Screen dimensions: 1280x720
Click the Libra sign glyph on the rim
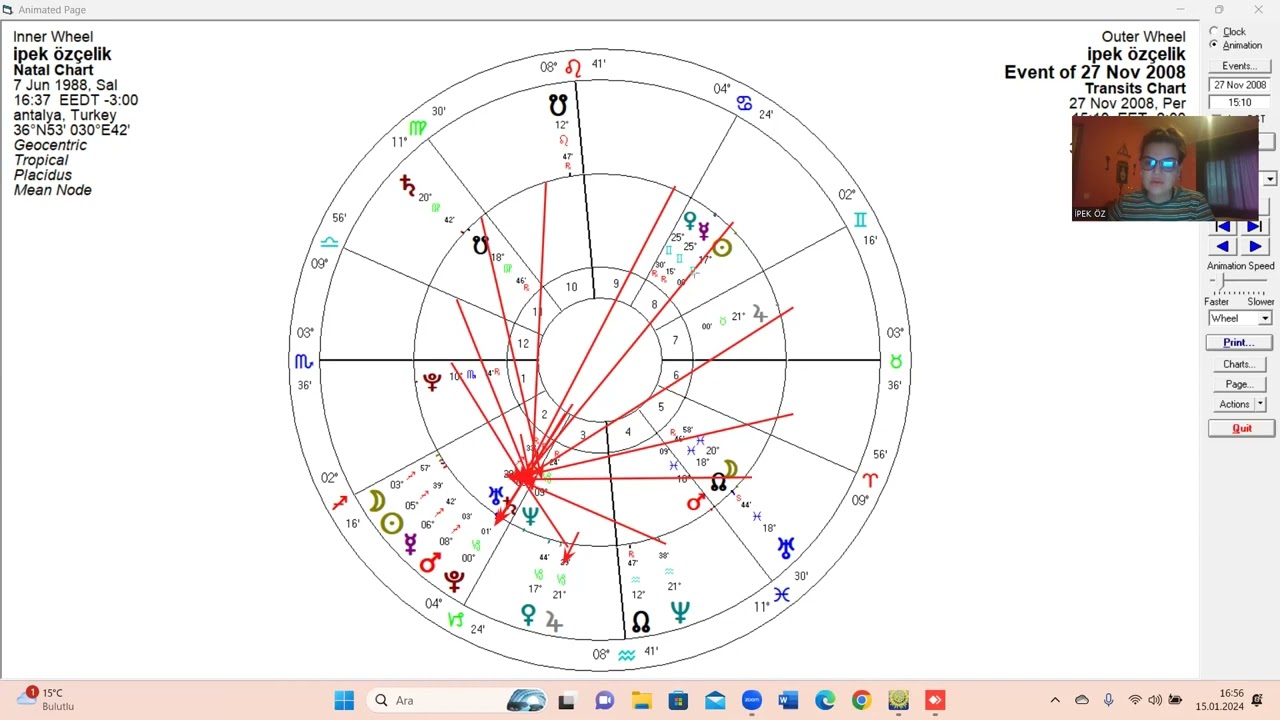click(x=329, y=242)
